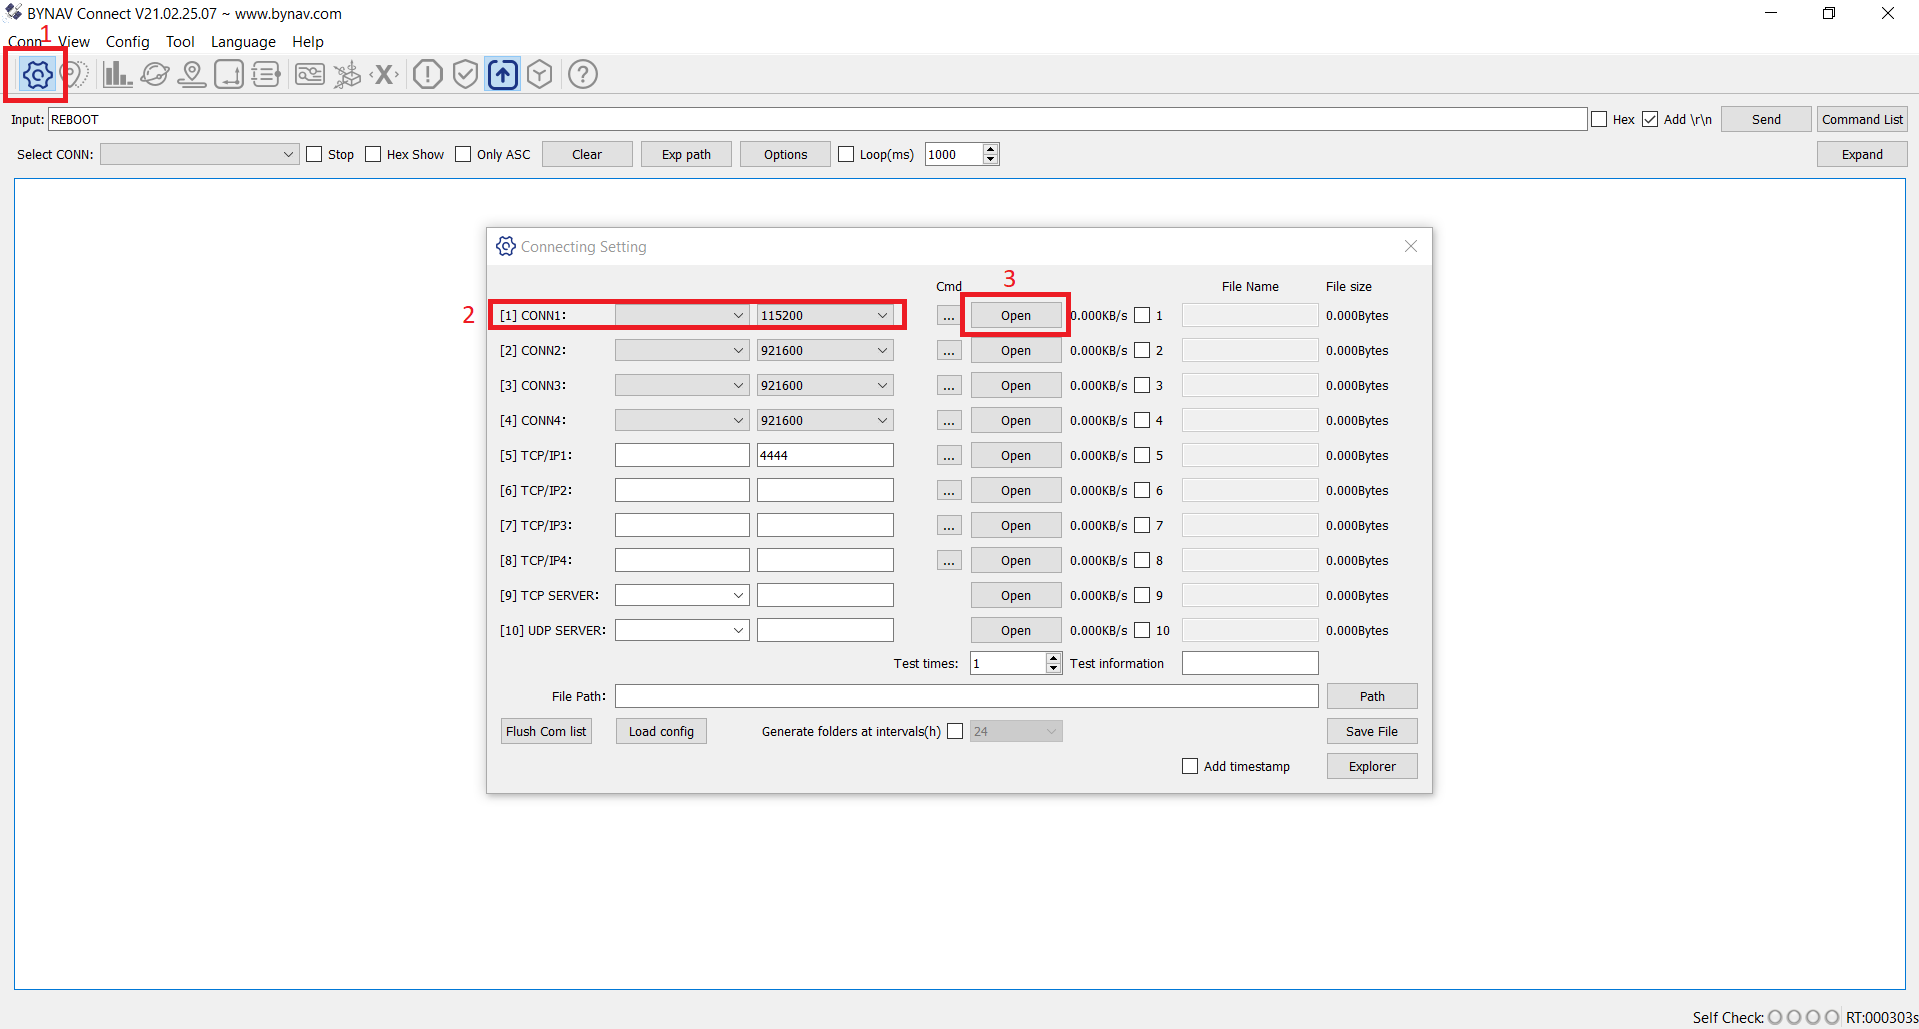Click the upload arrow toolbar icon
This screenshot has width=1919, height=1029.
503,75
